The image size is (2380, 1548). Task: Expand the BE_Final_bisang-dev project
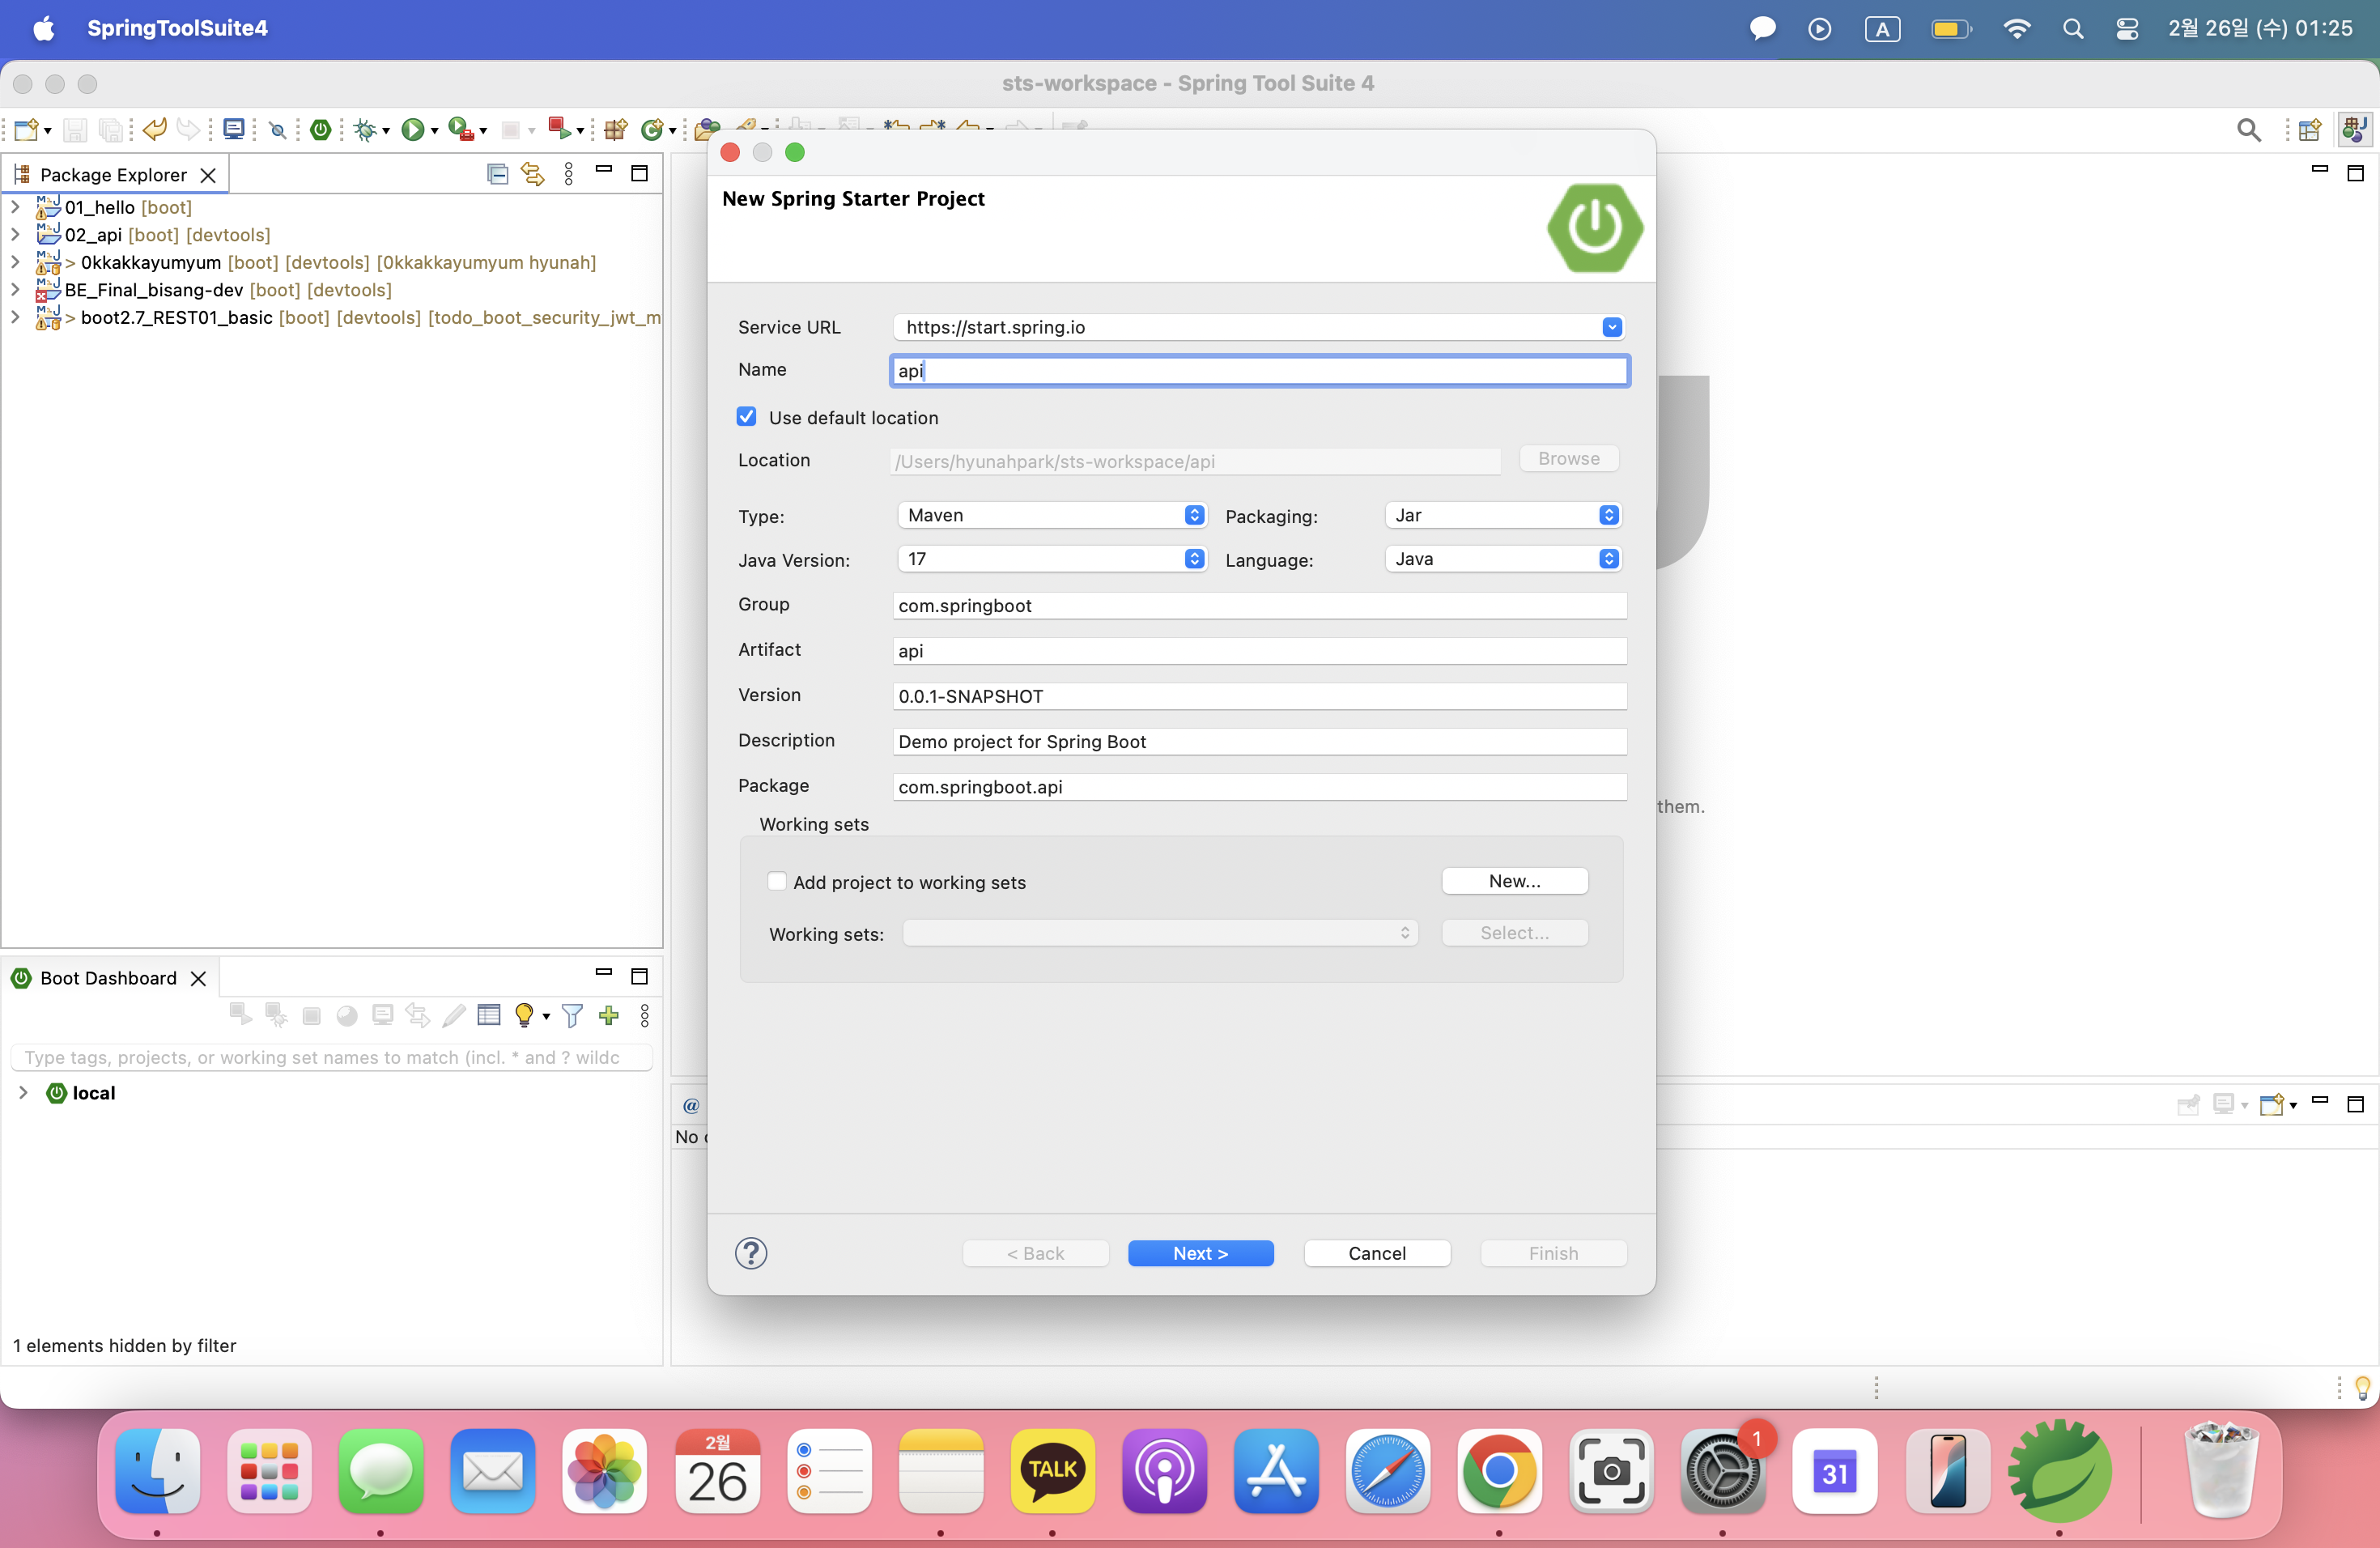tap(15, 289)
